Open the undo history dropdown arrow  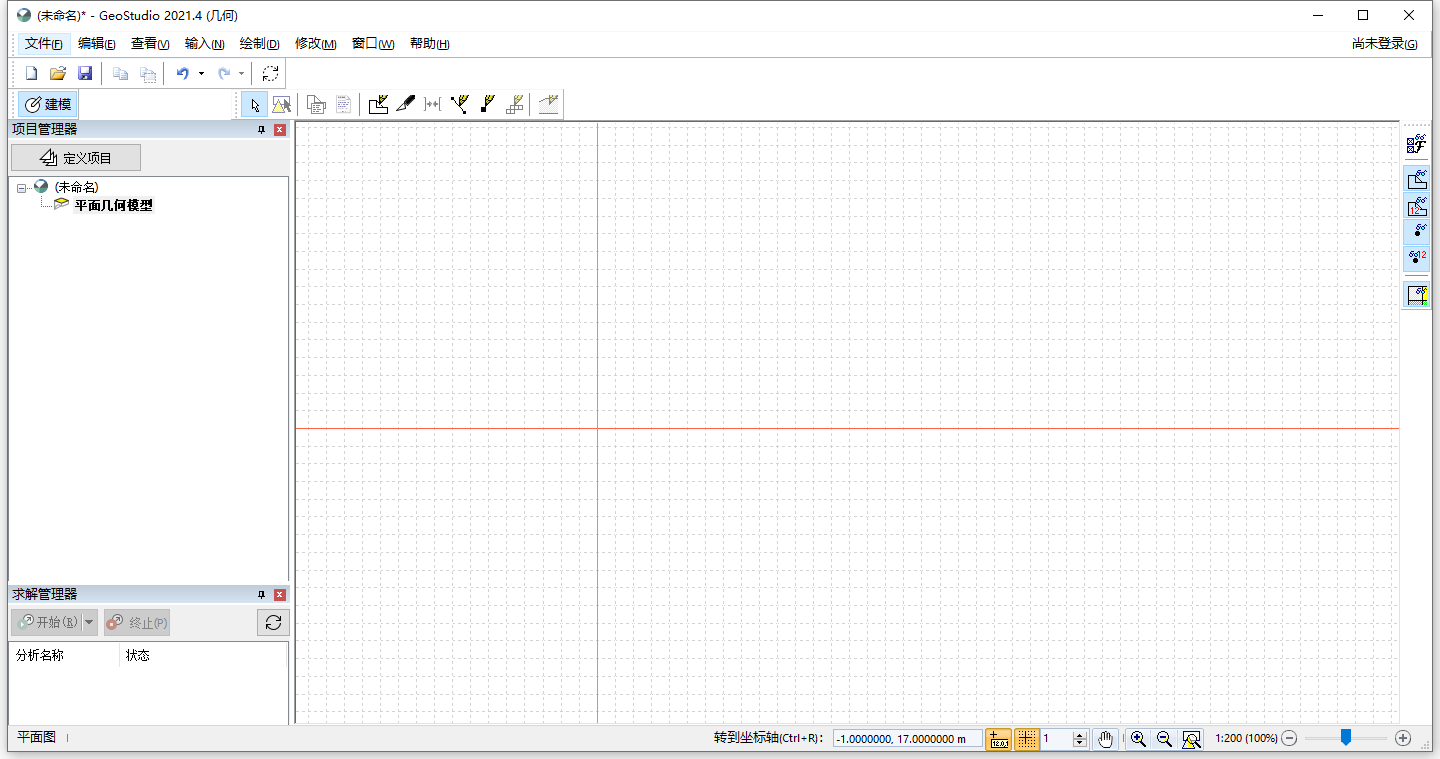click(201, 74)
